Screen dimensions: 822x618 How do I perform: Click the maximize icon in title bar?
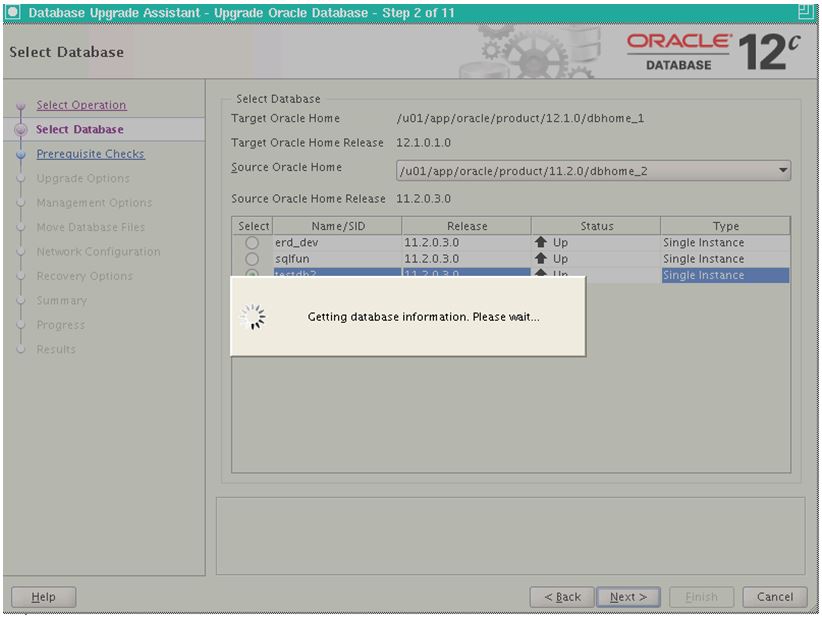[806, 12]
